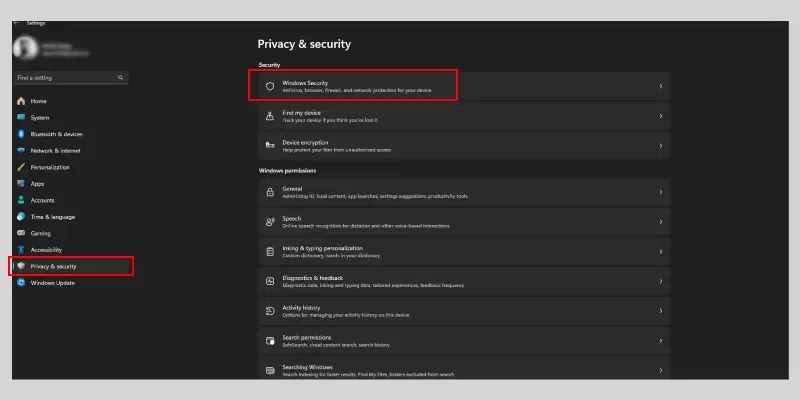This screenshot has height=400, width=800.
Task: Open Searching Windows via its chevron
Action: coord(661,369)
